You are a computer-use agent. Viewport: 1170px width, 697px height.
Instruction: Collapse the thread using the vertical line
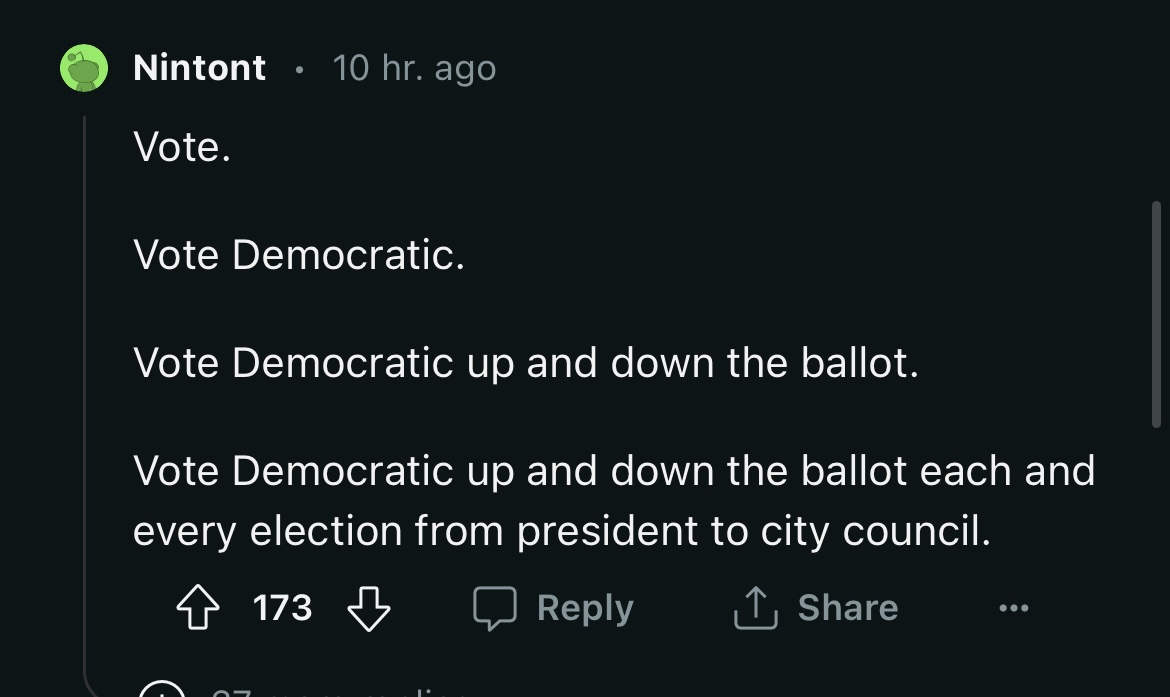[85, 400]
